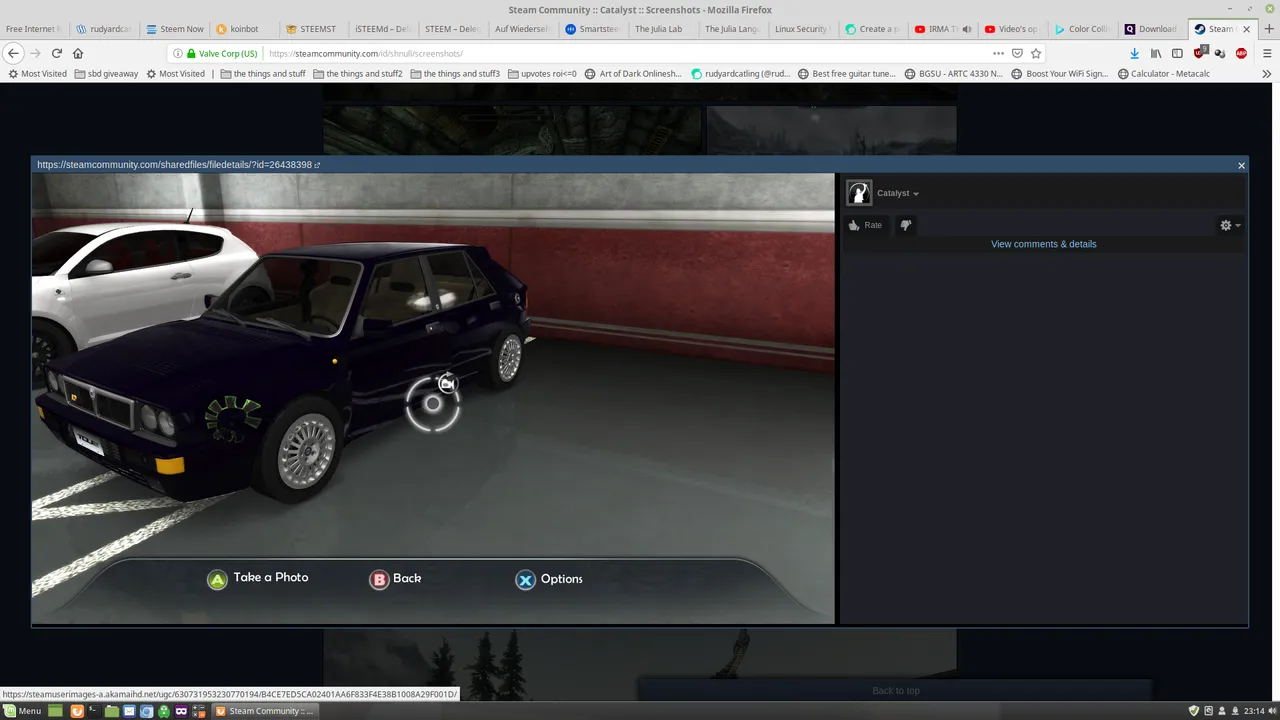
Task: Open the Linux Mint Menu button
Action: point(22,711)
